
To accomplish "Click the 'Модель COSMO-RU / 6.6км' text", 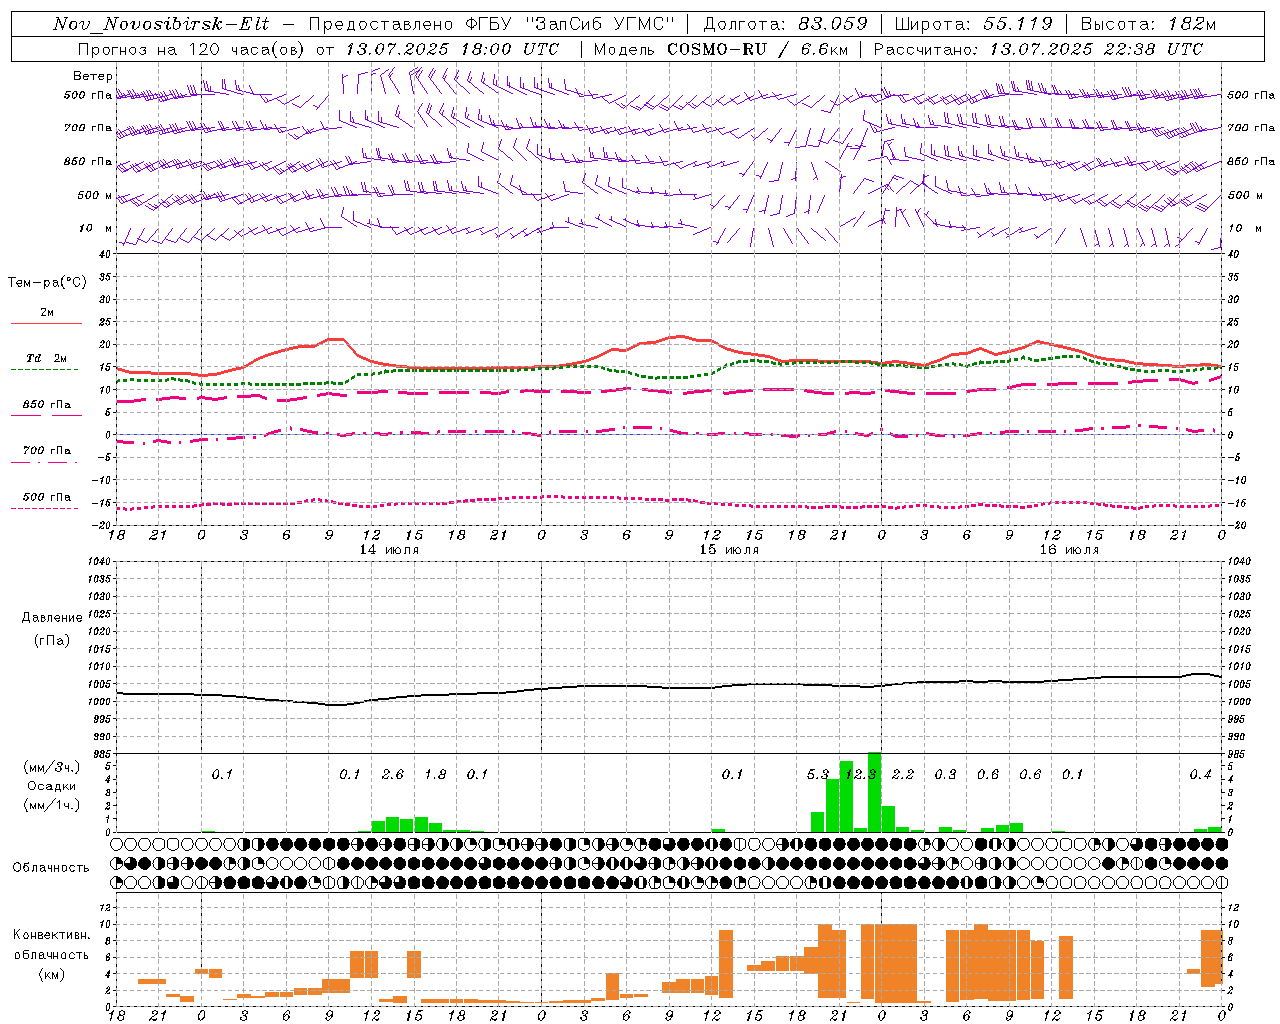I will point(720,49).
